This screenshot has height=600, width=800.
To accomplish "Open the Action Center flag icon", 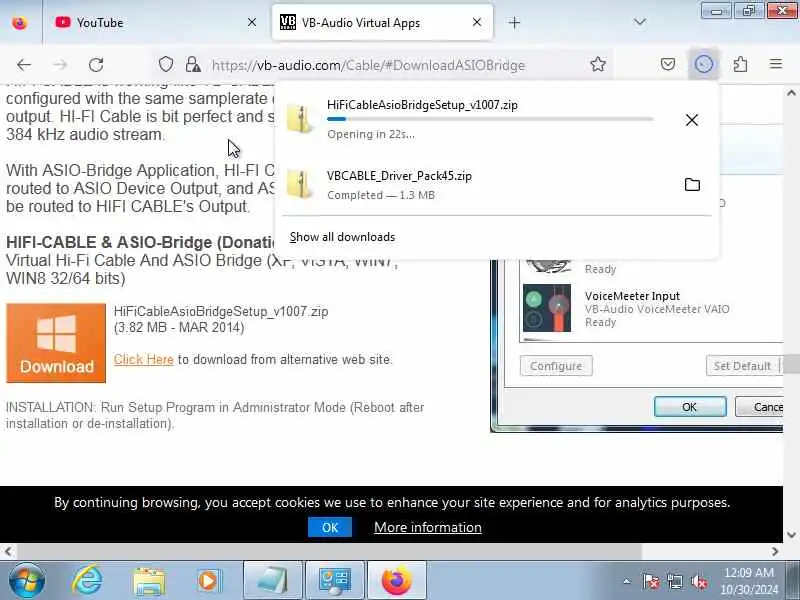I will coord(651,582).
